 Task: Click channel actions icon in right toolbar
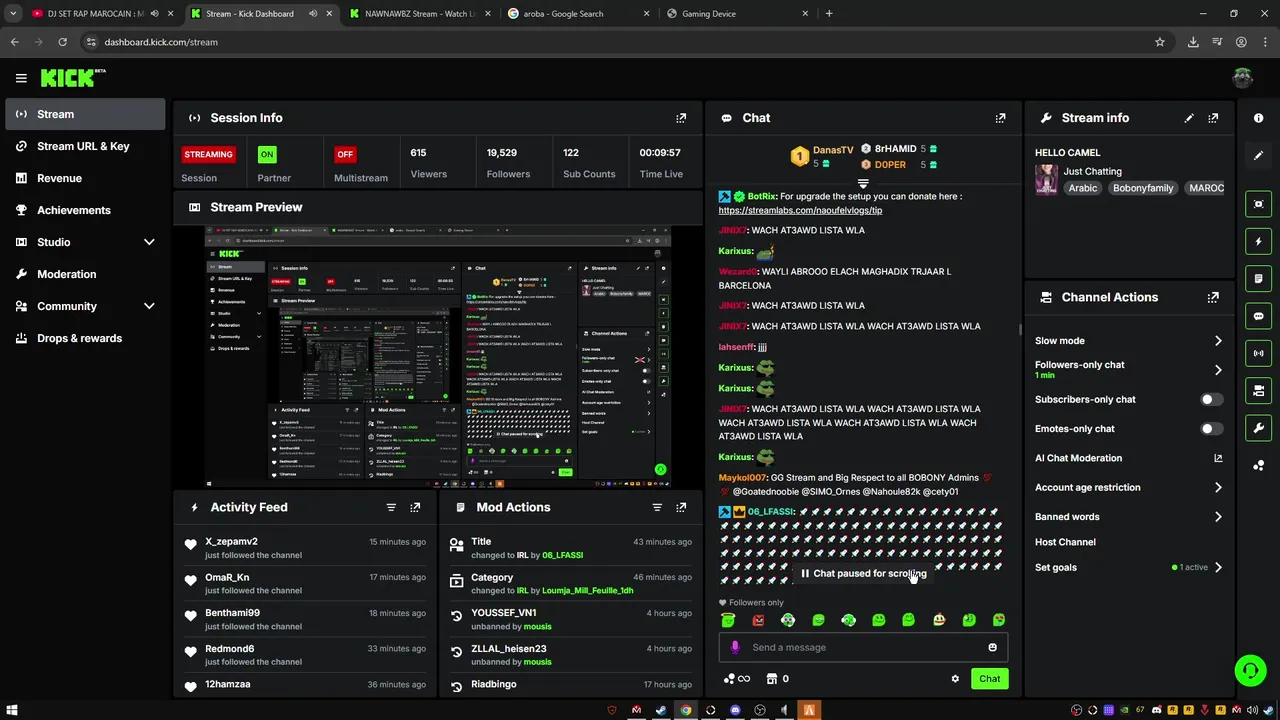point(1258,390)
